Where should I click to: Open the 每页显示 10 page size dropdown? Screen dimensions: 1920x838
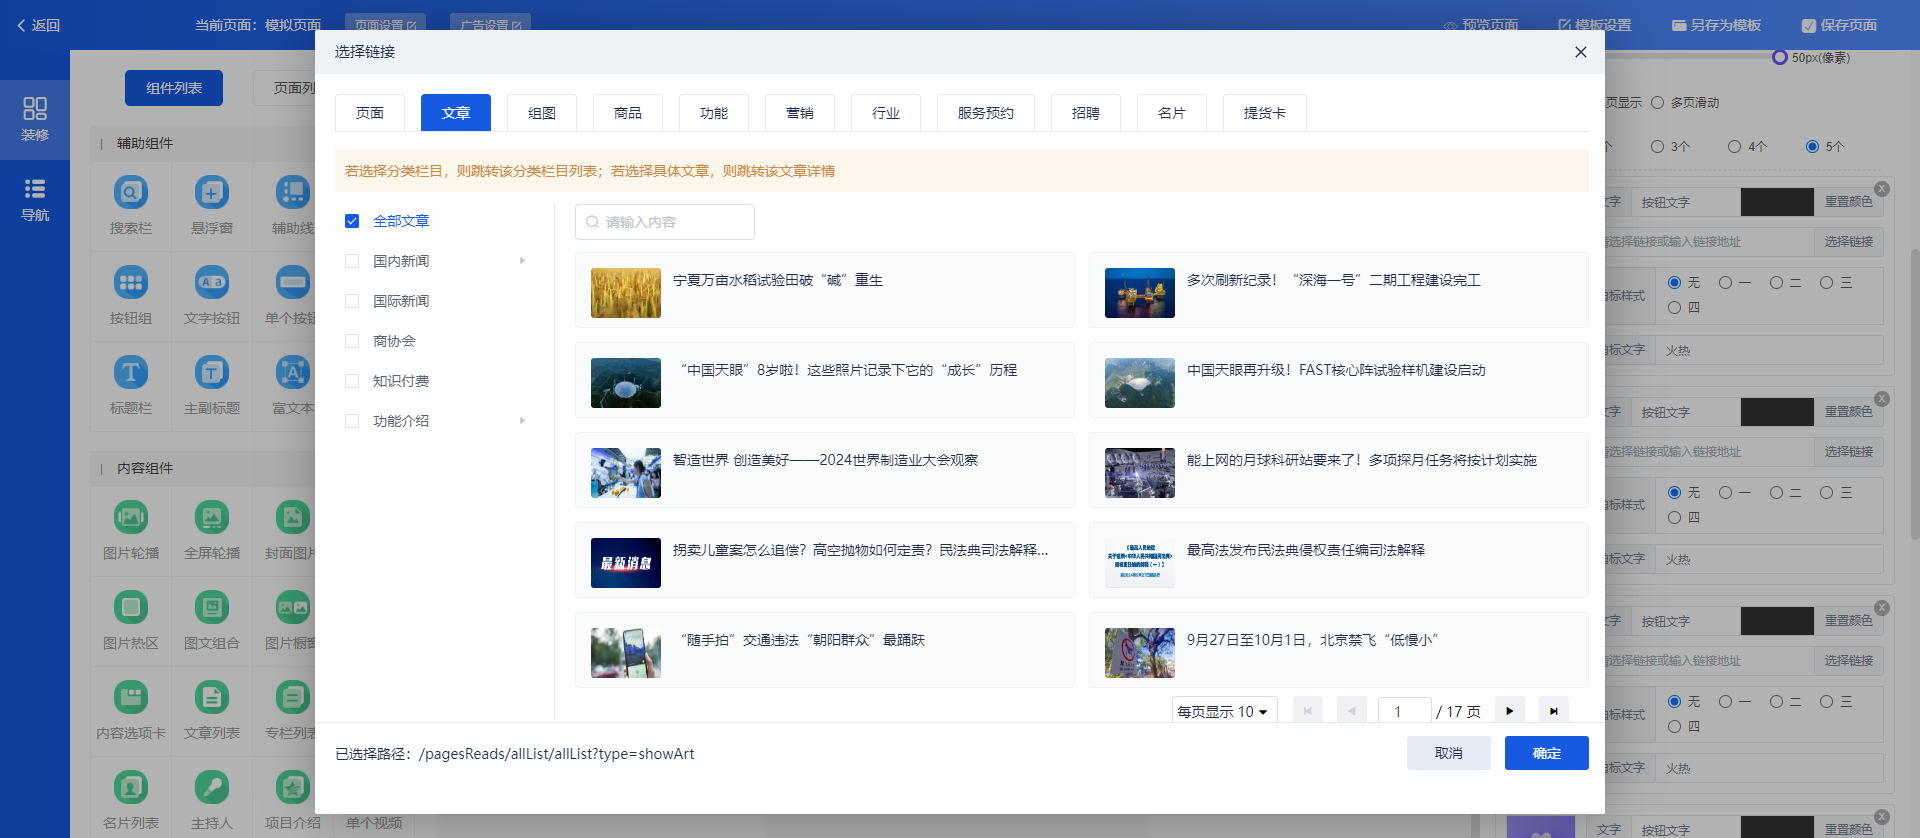pyautogui.click(x=1223, y=711)
